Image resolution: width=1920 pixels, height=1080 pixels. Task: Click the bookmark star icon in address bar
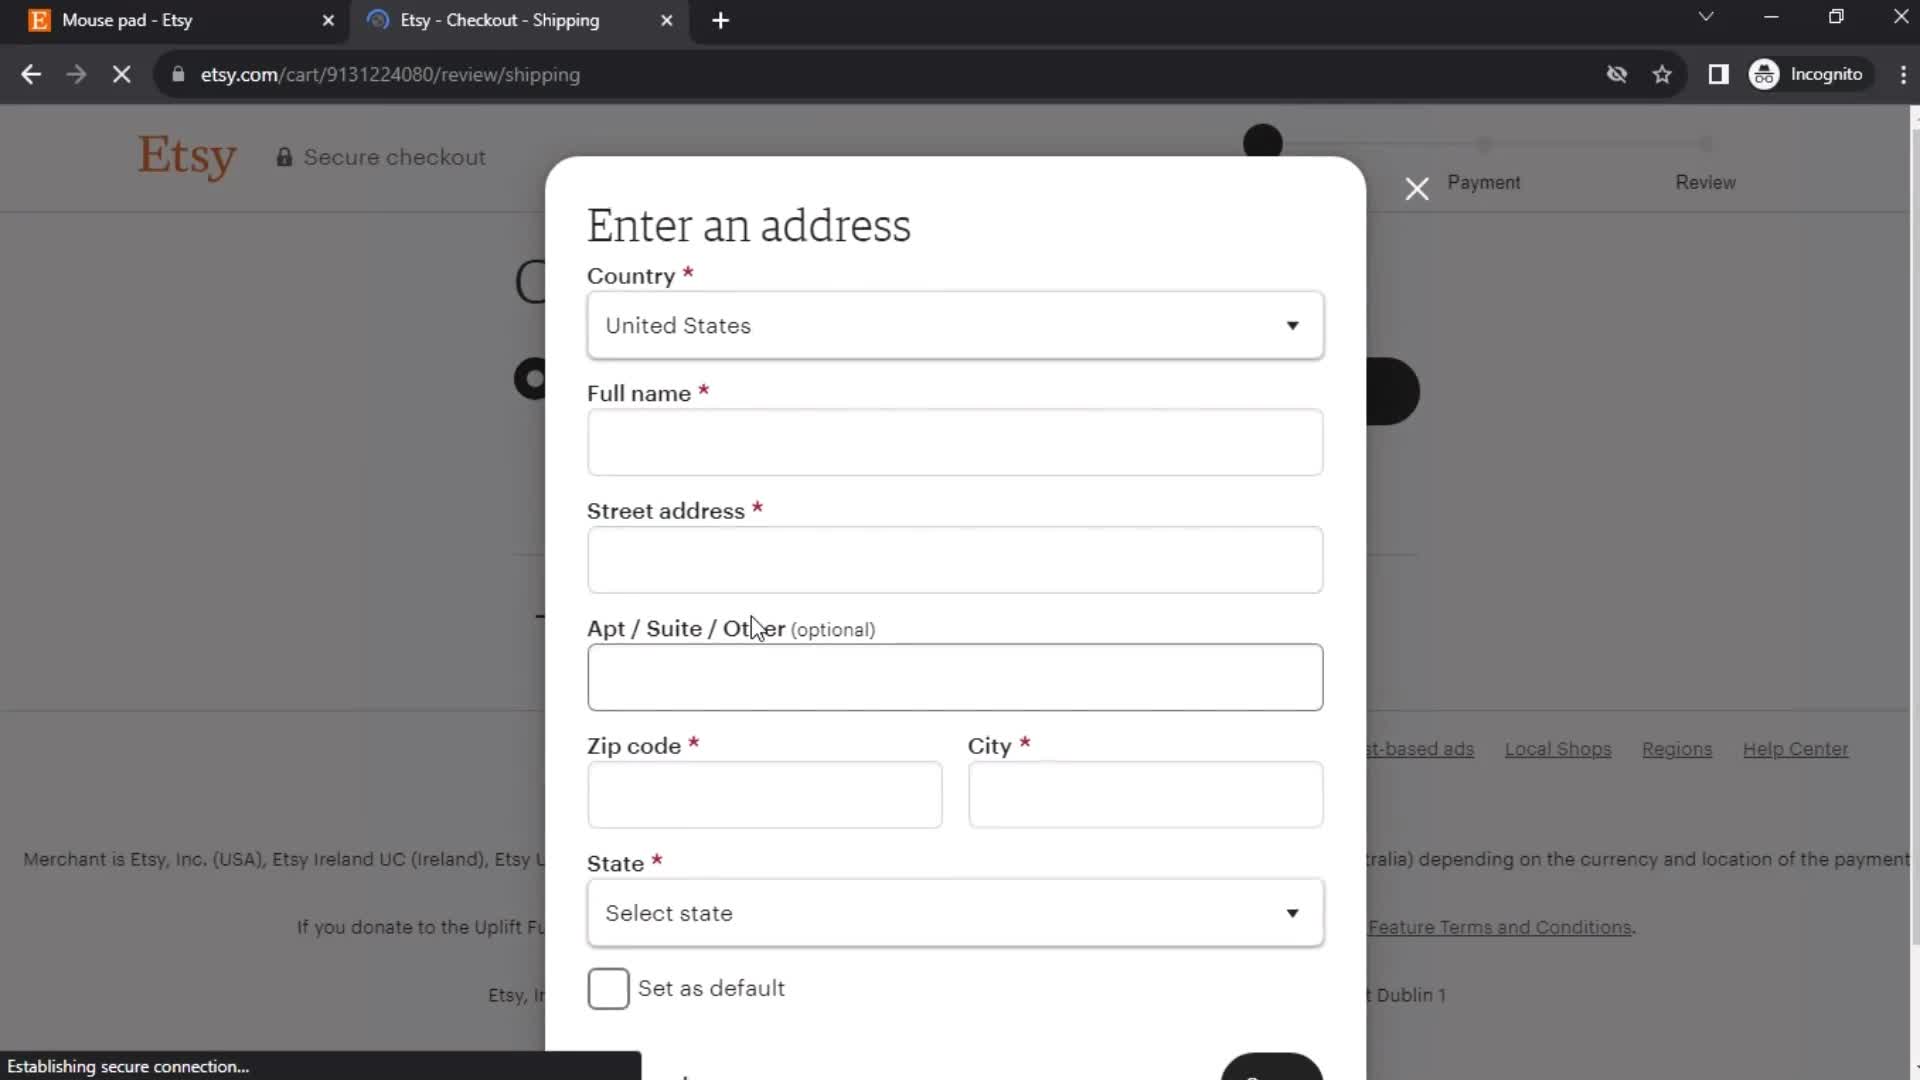pyautogui.click(x=1662, y=74)
